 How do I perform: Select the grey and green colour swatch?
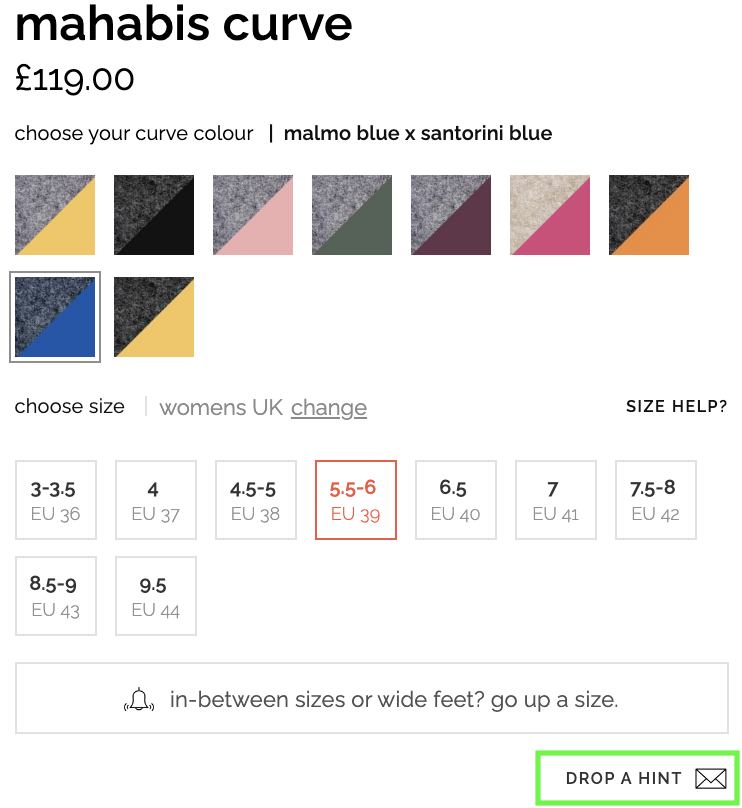click(352, 215)
